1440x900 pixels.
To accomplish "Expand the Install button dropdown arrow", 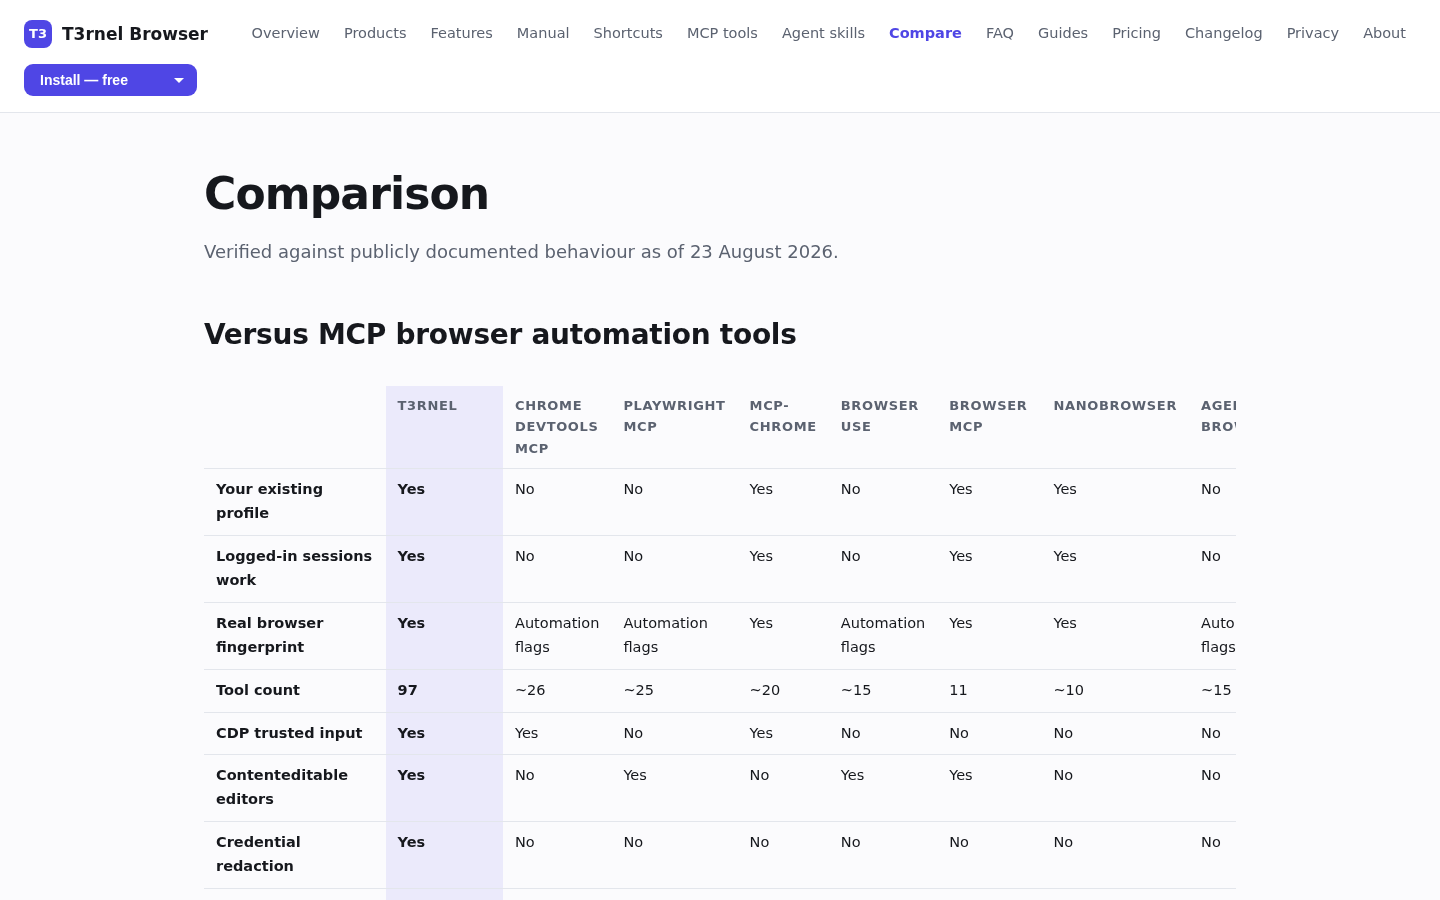I will [179, 80].
